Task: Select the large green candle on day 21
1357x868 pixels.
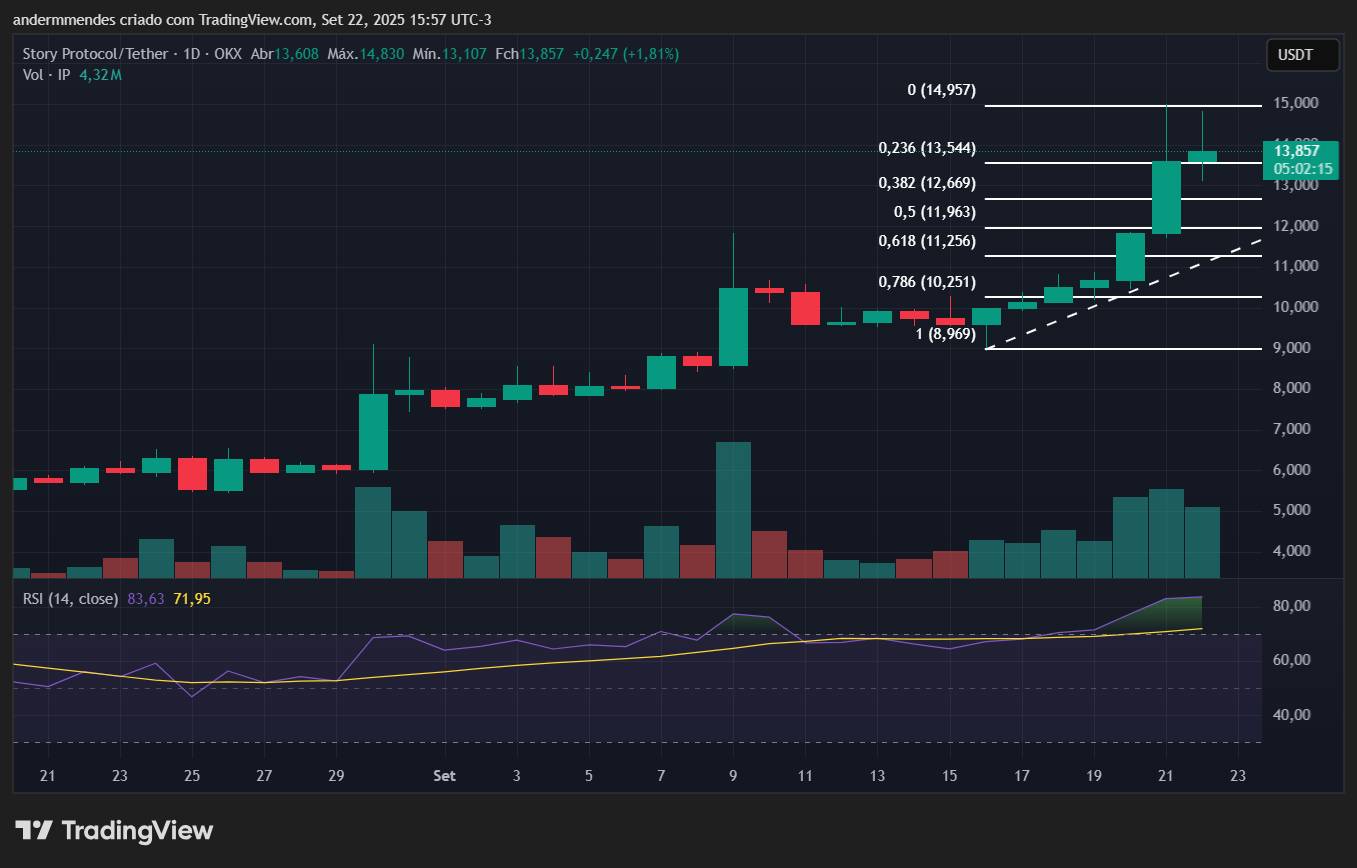Action: (1166, 197)
